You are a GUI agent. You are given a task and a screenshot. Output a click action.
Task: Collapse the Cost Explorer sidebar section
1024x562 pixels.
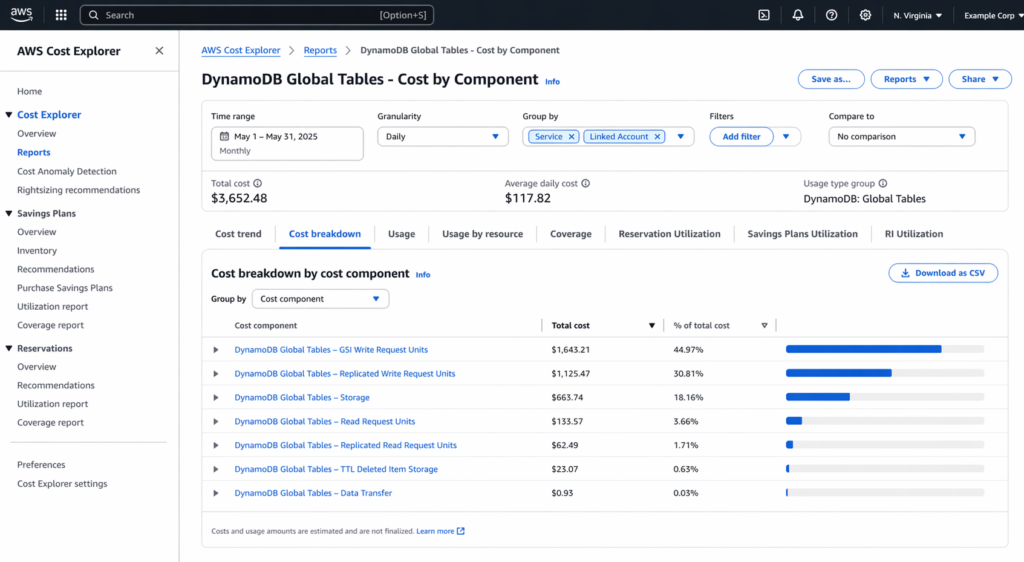point(9,115)
